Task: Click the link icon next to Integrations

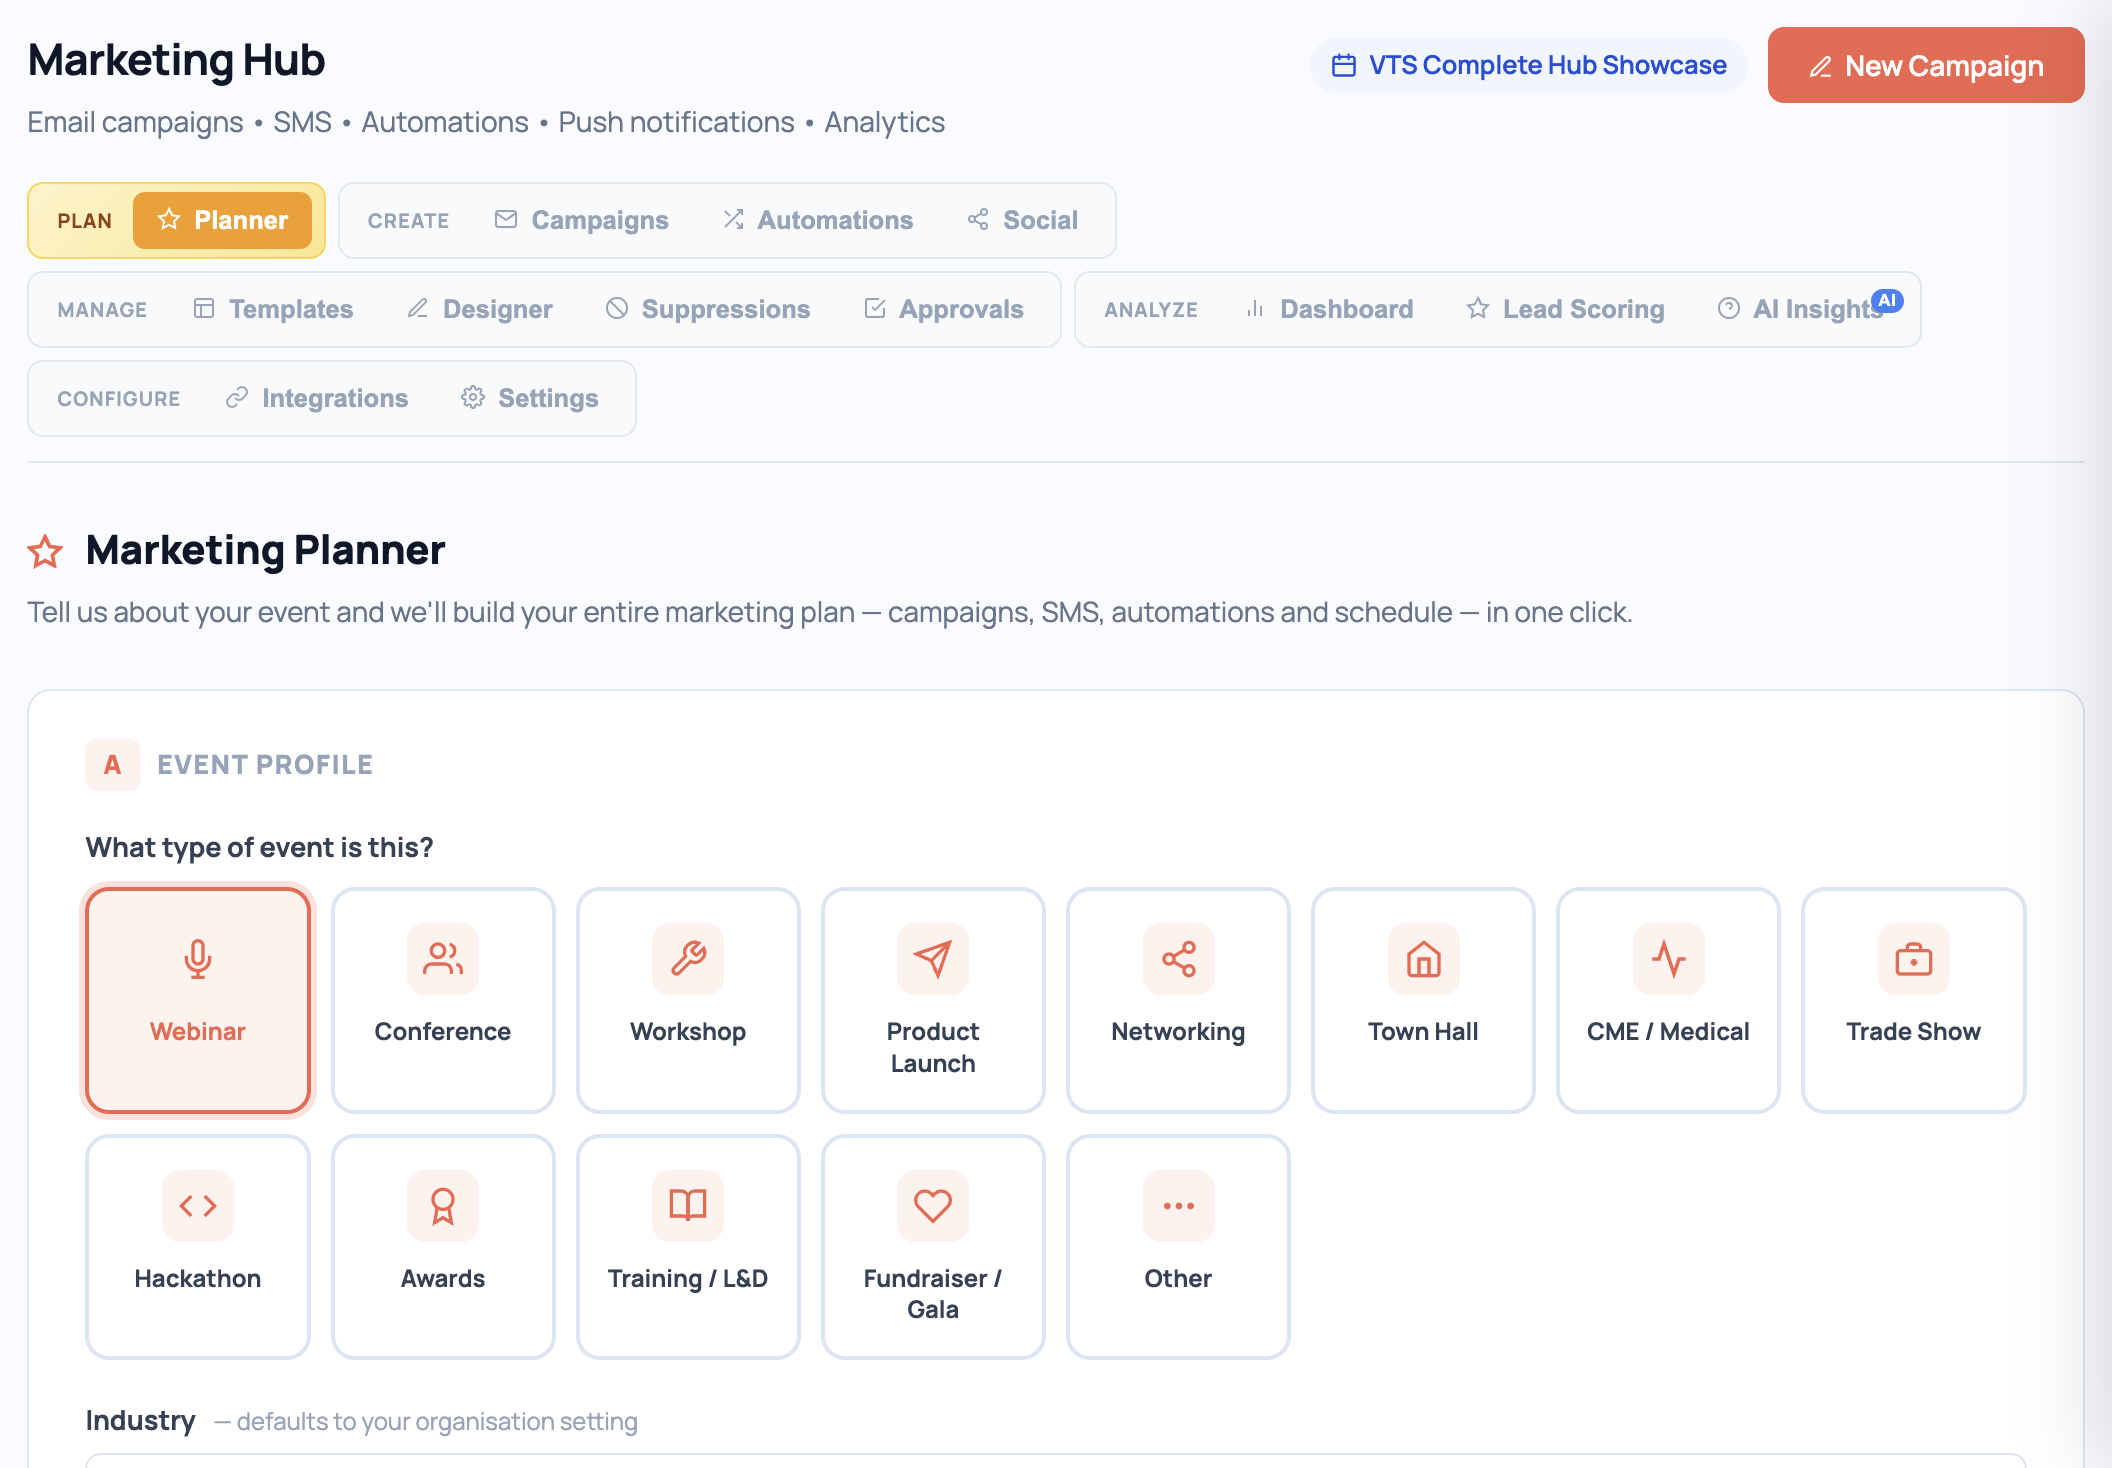Action: (x=237, y=397)
